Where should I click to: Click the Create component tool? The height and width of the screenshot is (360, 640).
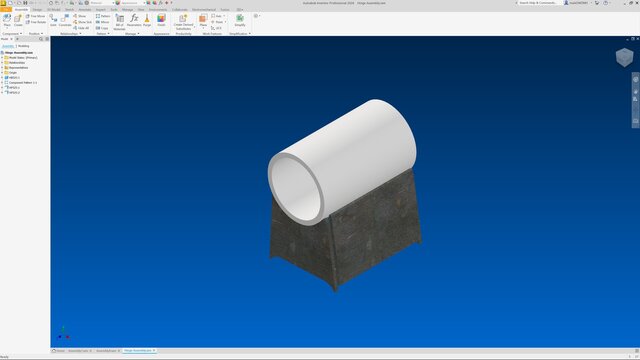(x=18, y=20)
